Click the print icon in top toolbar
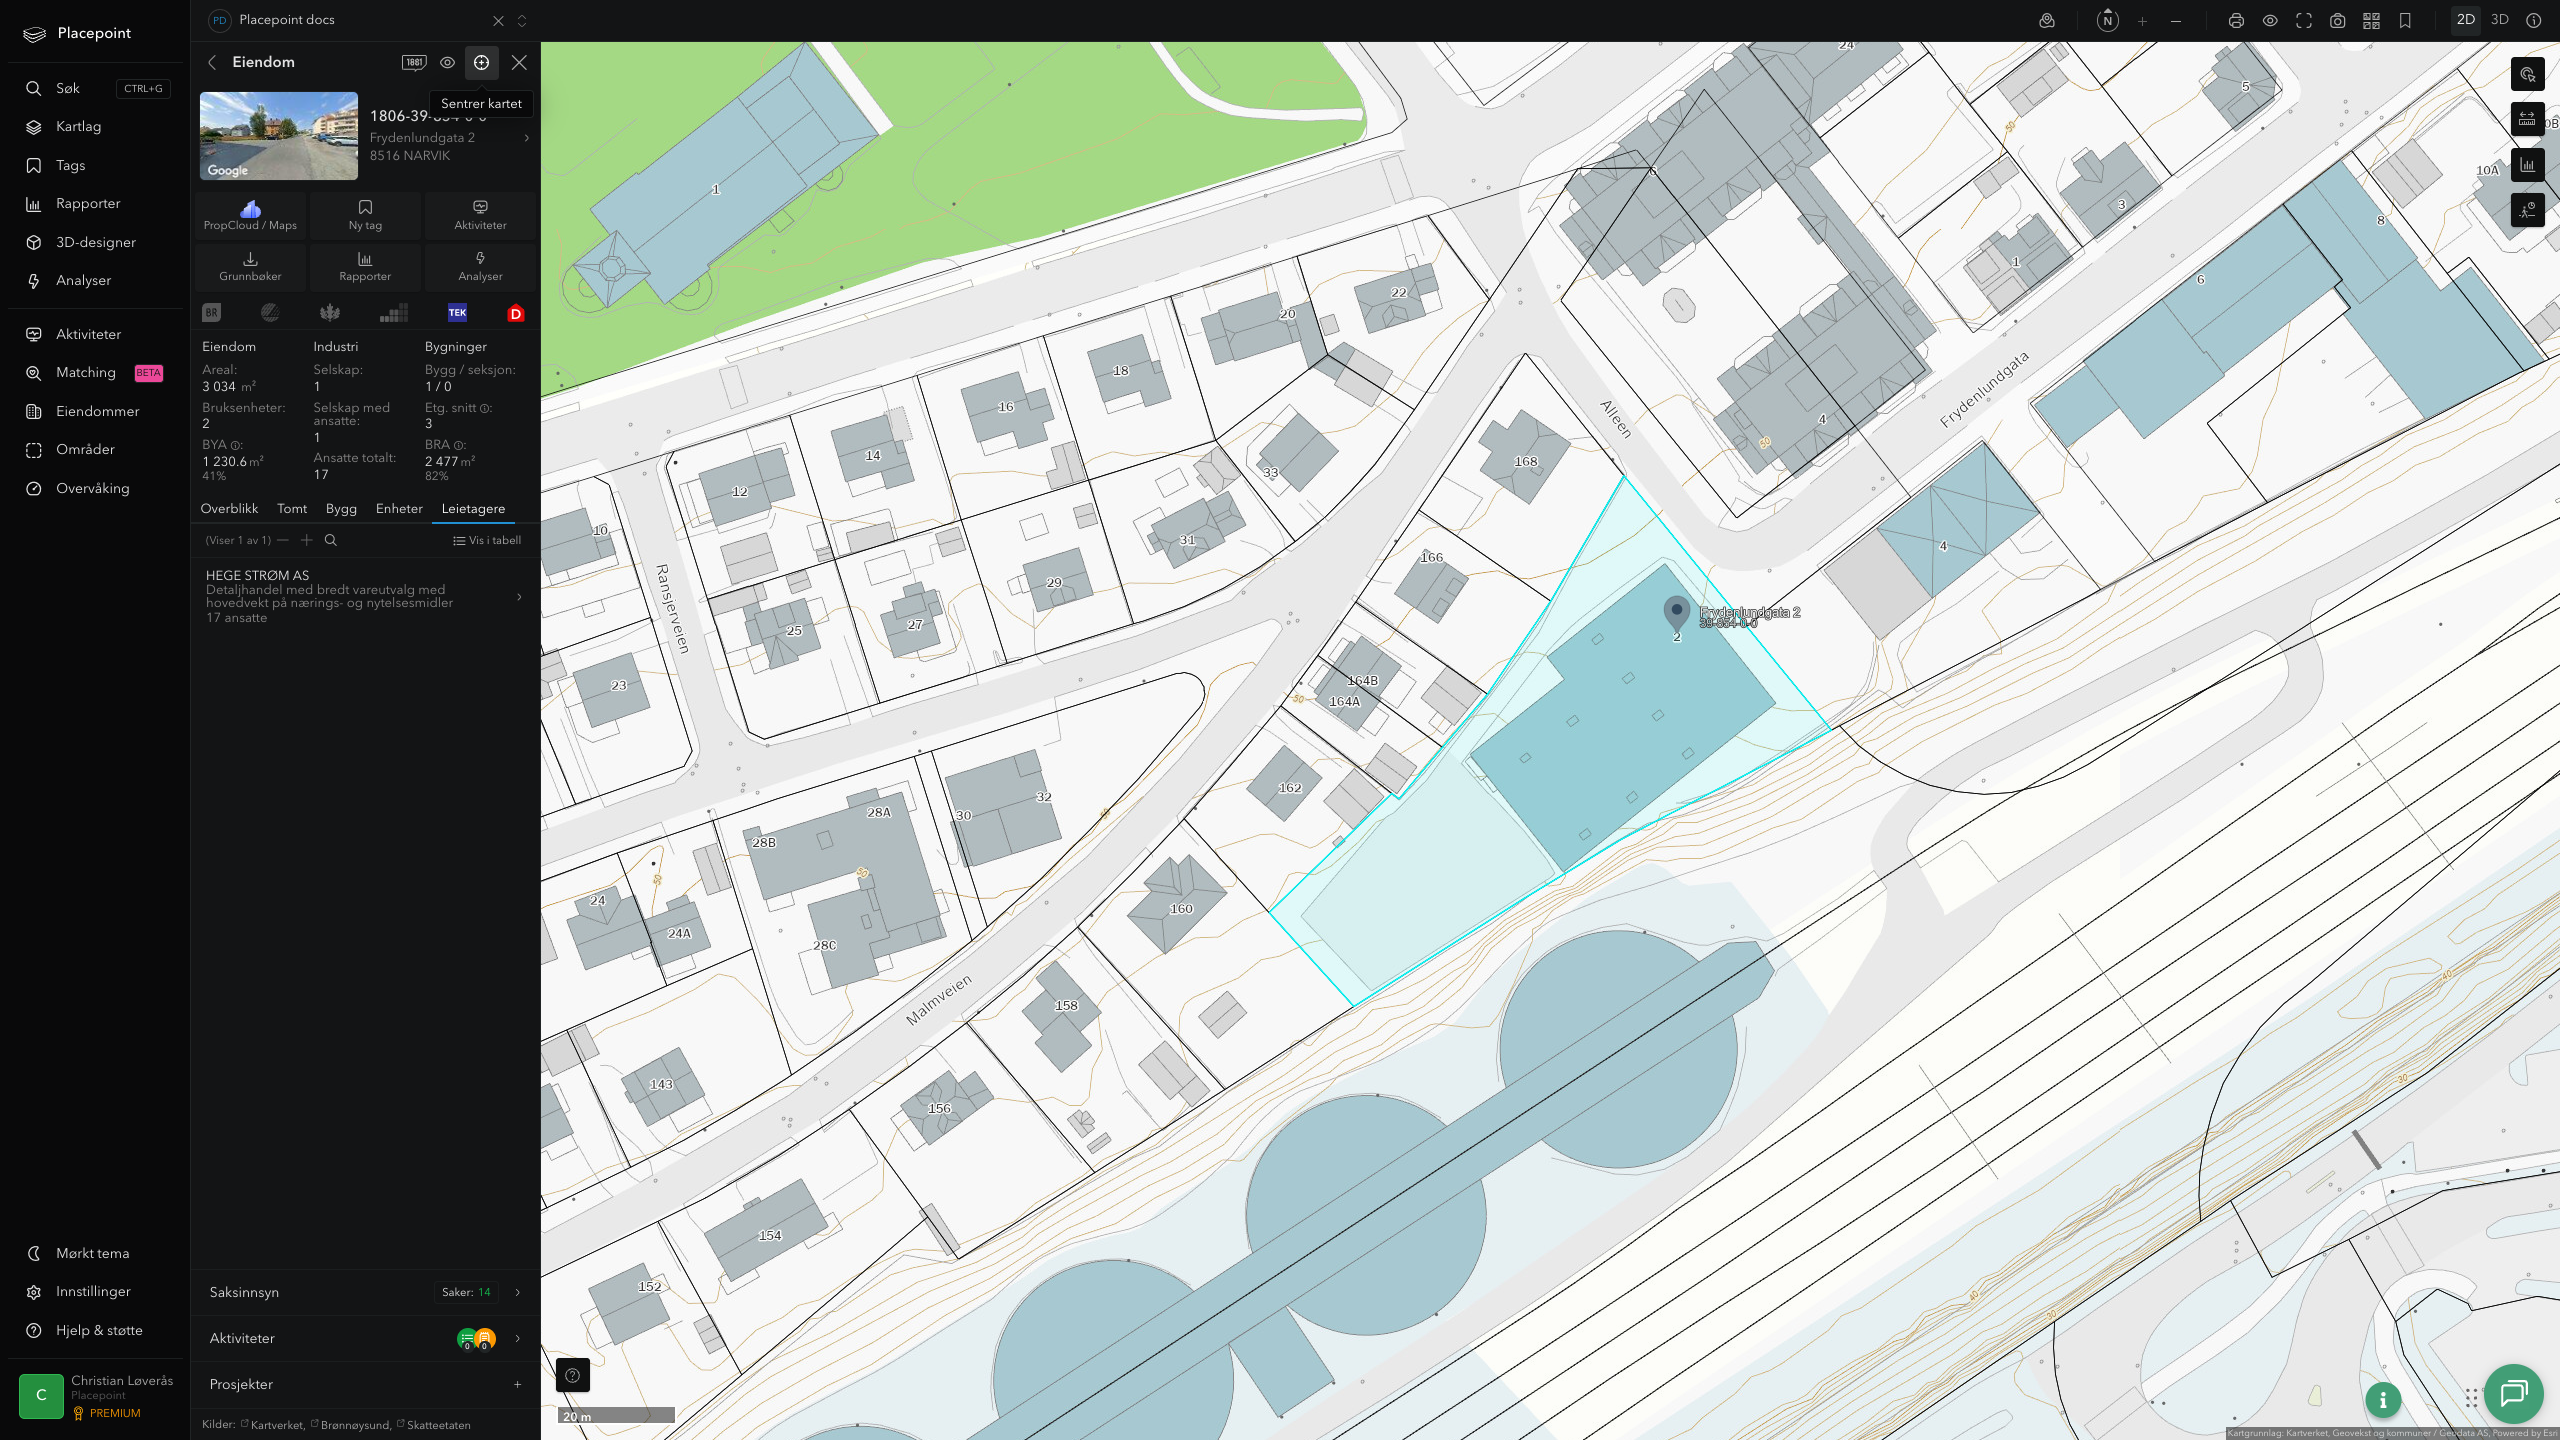This screenshot has width=2560, height=1440. (x=2236, y=21)
